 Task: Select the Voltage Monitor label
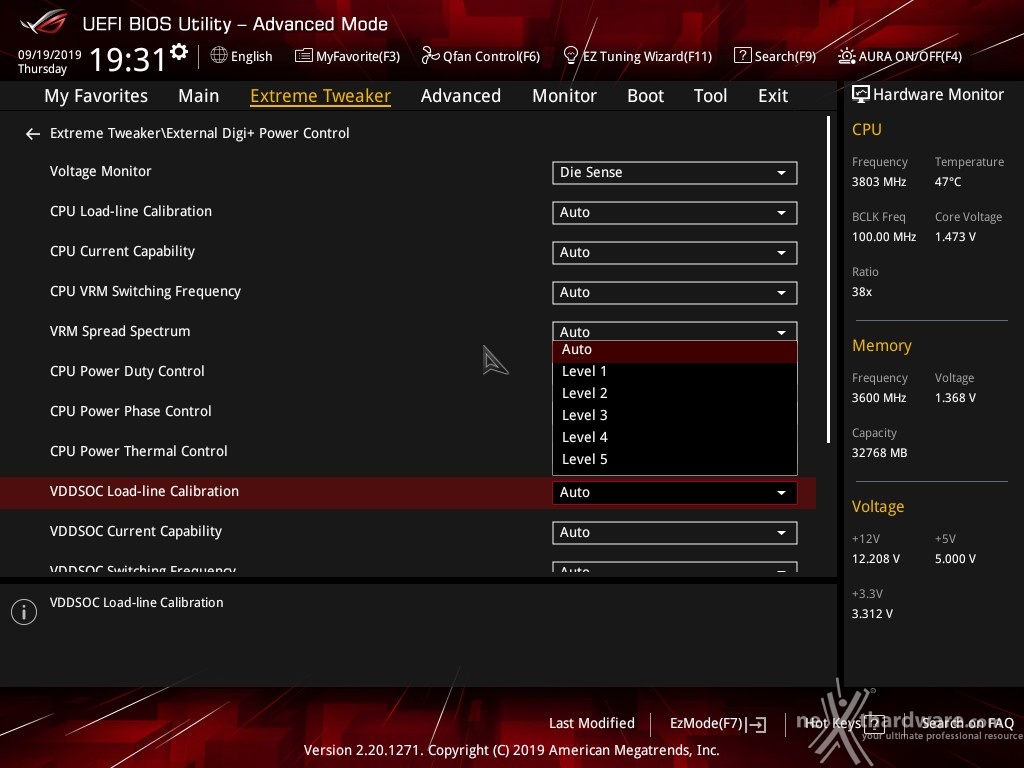pyautogui.click(x=101, y=172)
